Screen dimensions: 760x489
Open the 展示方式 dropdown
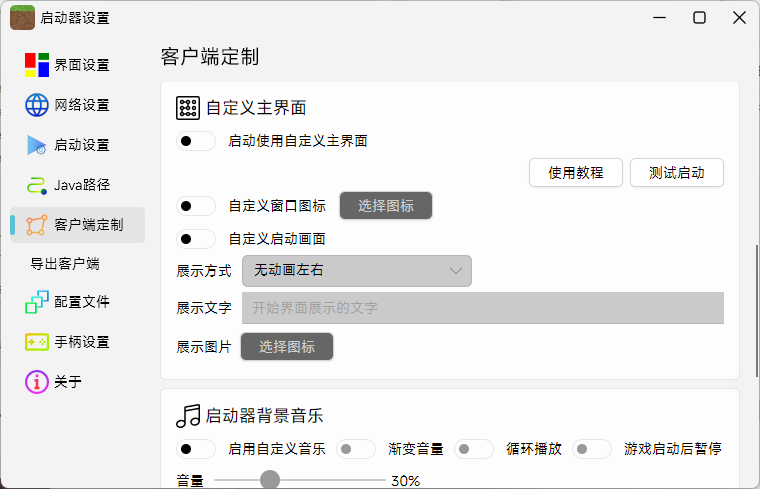[357, 271]
